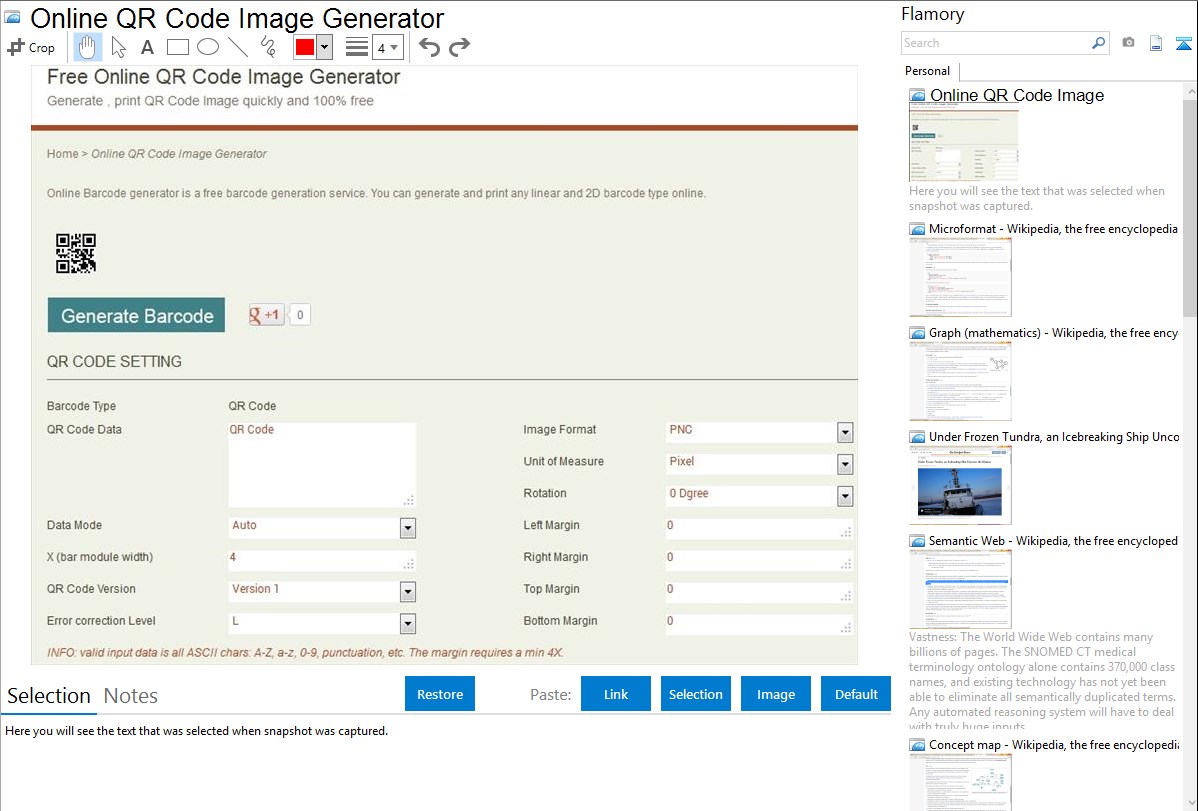Viewport: 1198px width, 811px height.
Task: Click the snapshot list scroll-up arrow
Action: point(1191,92)
